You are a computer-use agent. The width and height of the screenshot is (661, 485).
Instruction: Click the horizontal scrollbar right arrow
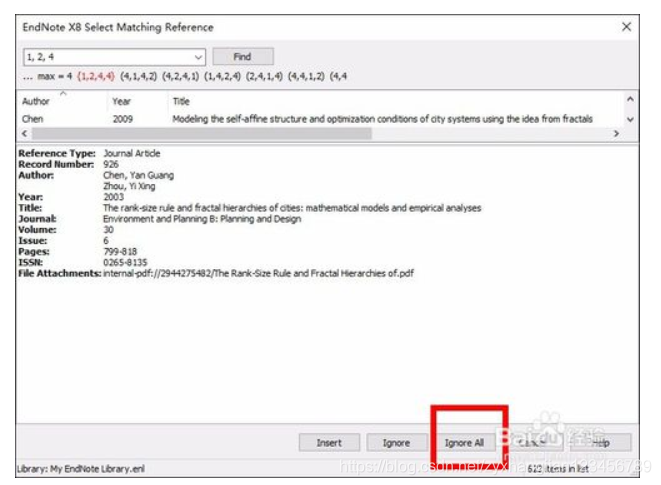click(616, 134)
